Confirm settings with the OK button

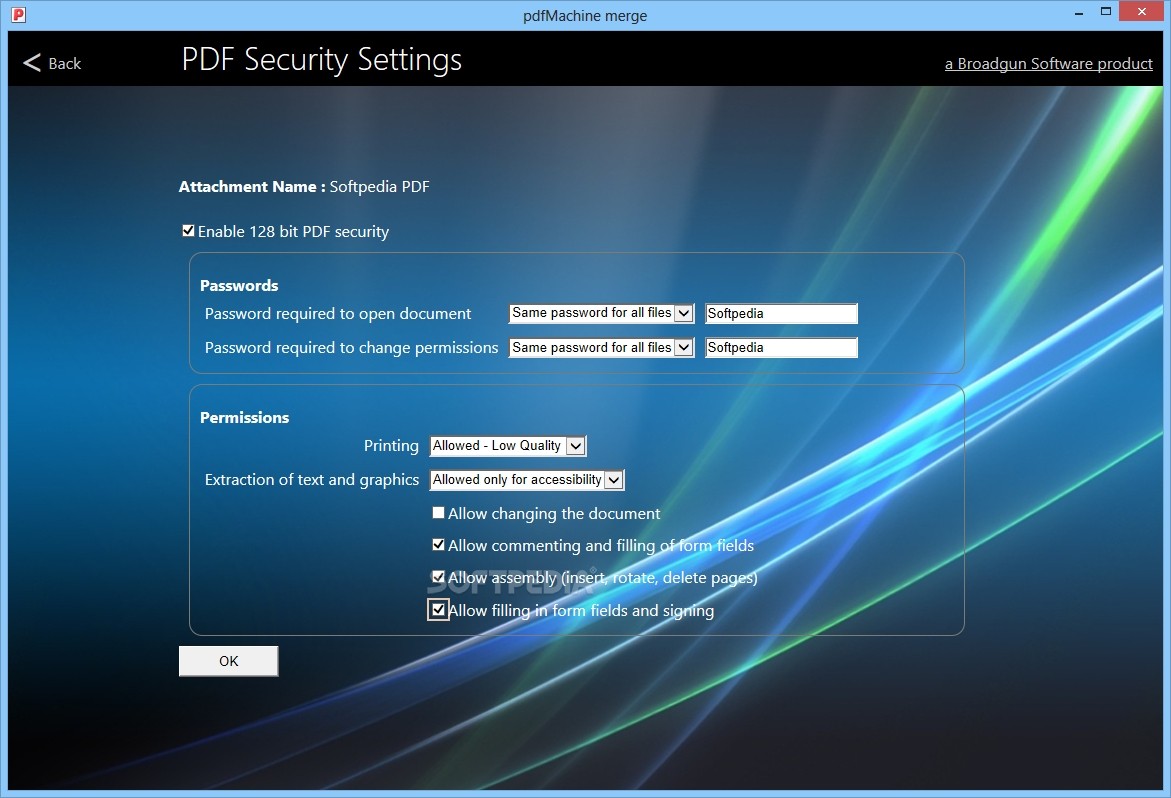pyautogui.click(x=229, y=661)
